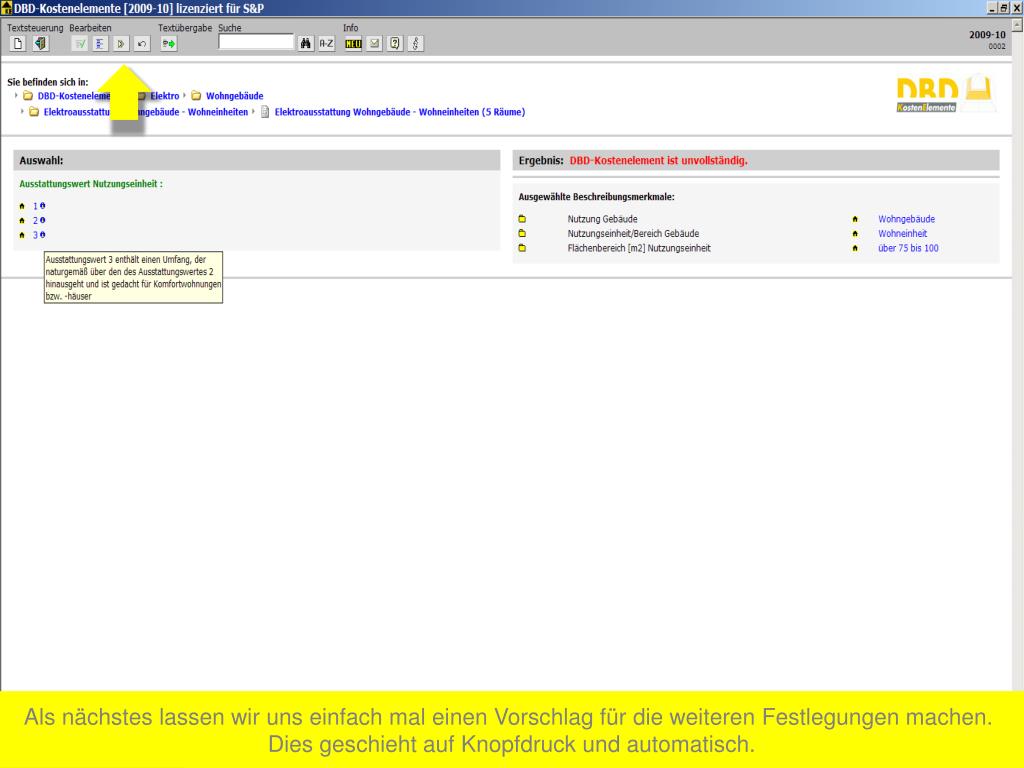Open the A-Z index button
This screenshot has width=1024, height=768.
pyautogui.click(x=326, y=43)
